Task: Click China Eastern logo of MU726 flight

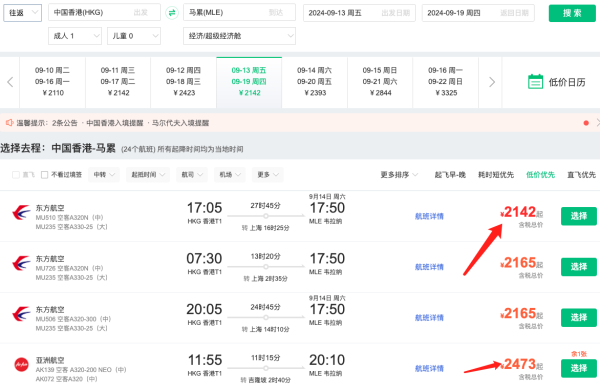Action: tap(21, 263)
